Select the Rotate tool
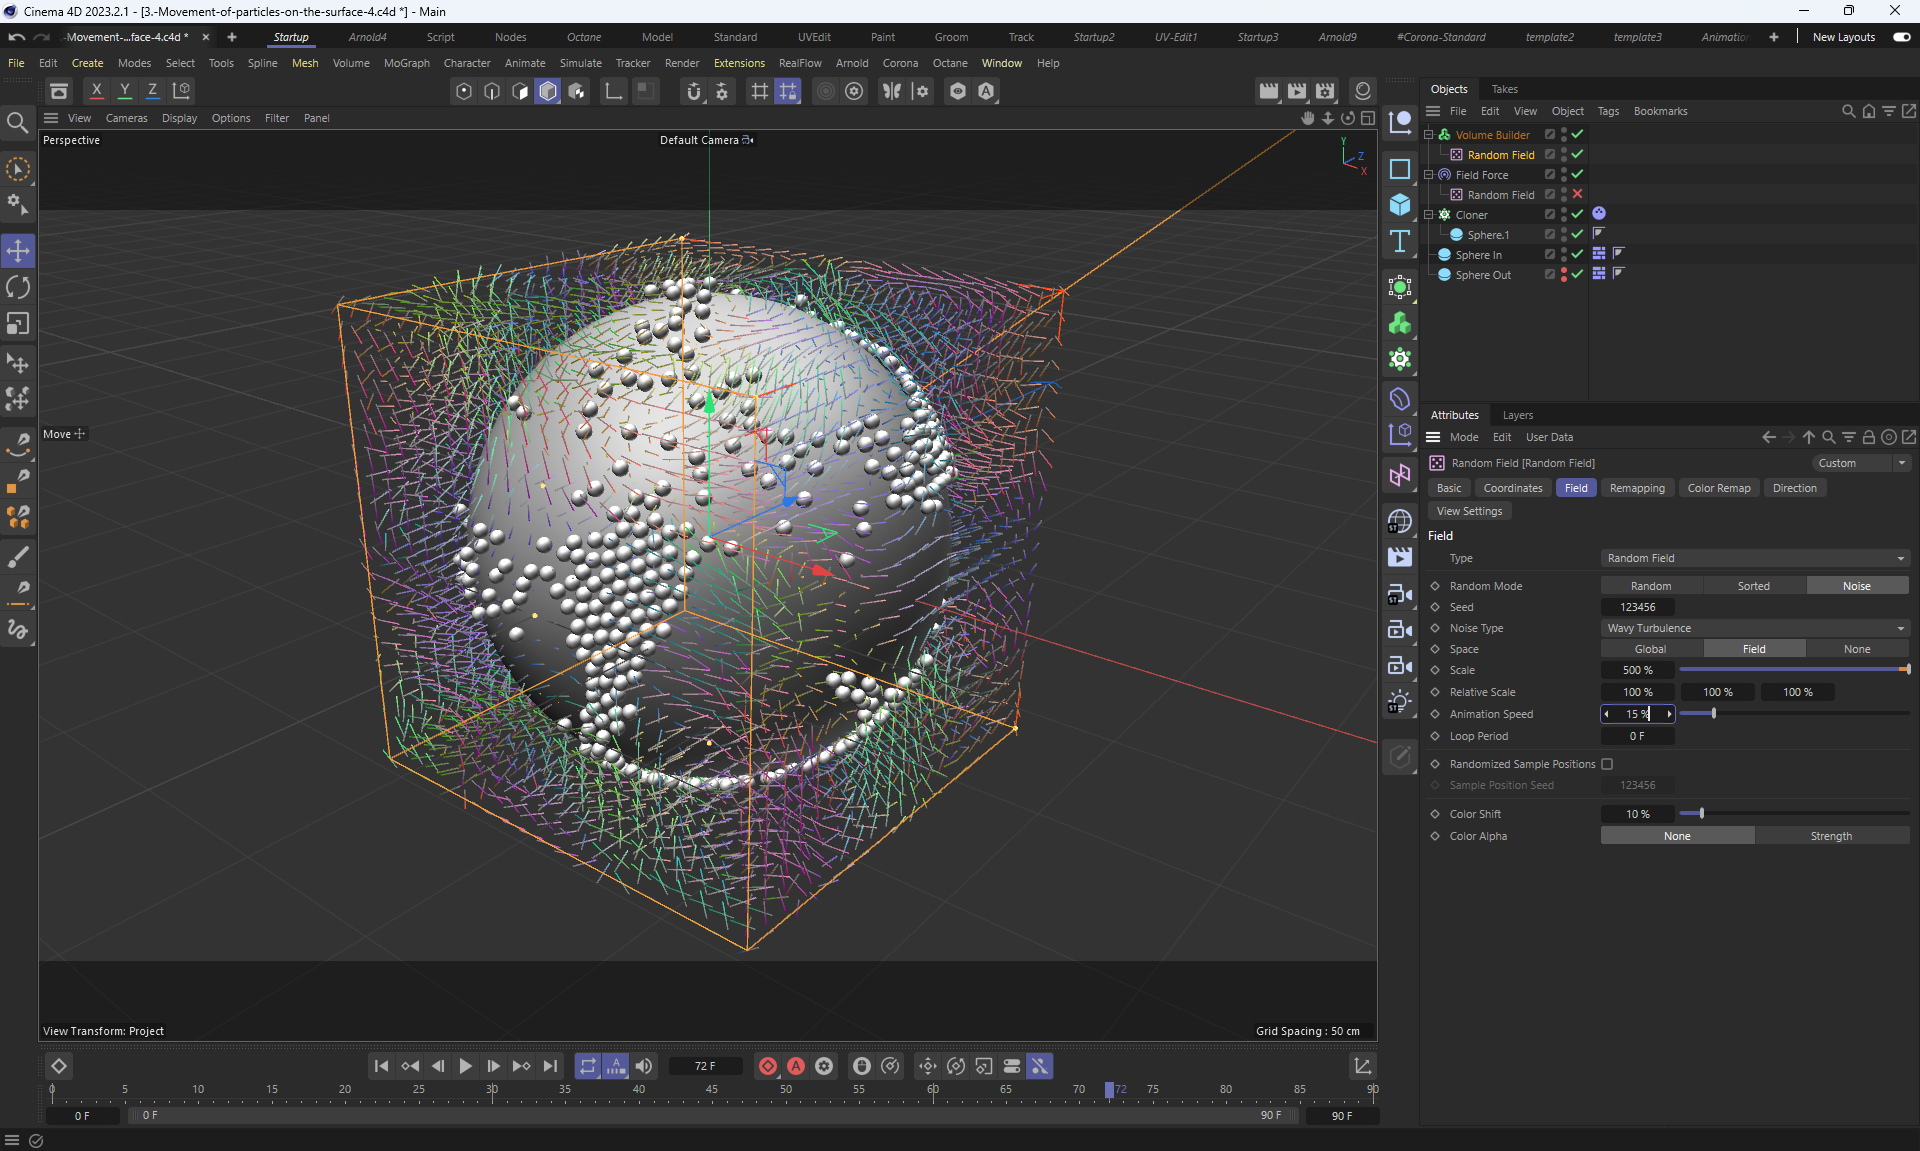Image resolution: width=1920 pixels, height=1151 pixels. [18, 287]
